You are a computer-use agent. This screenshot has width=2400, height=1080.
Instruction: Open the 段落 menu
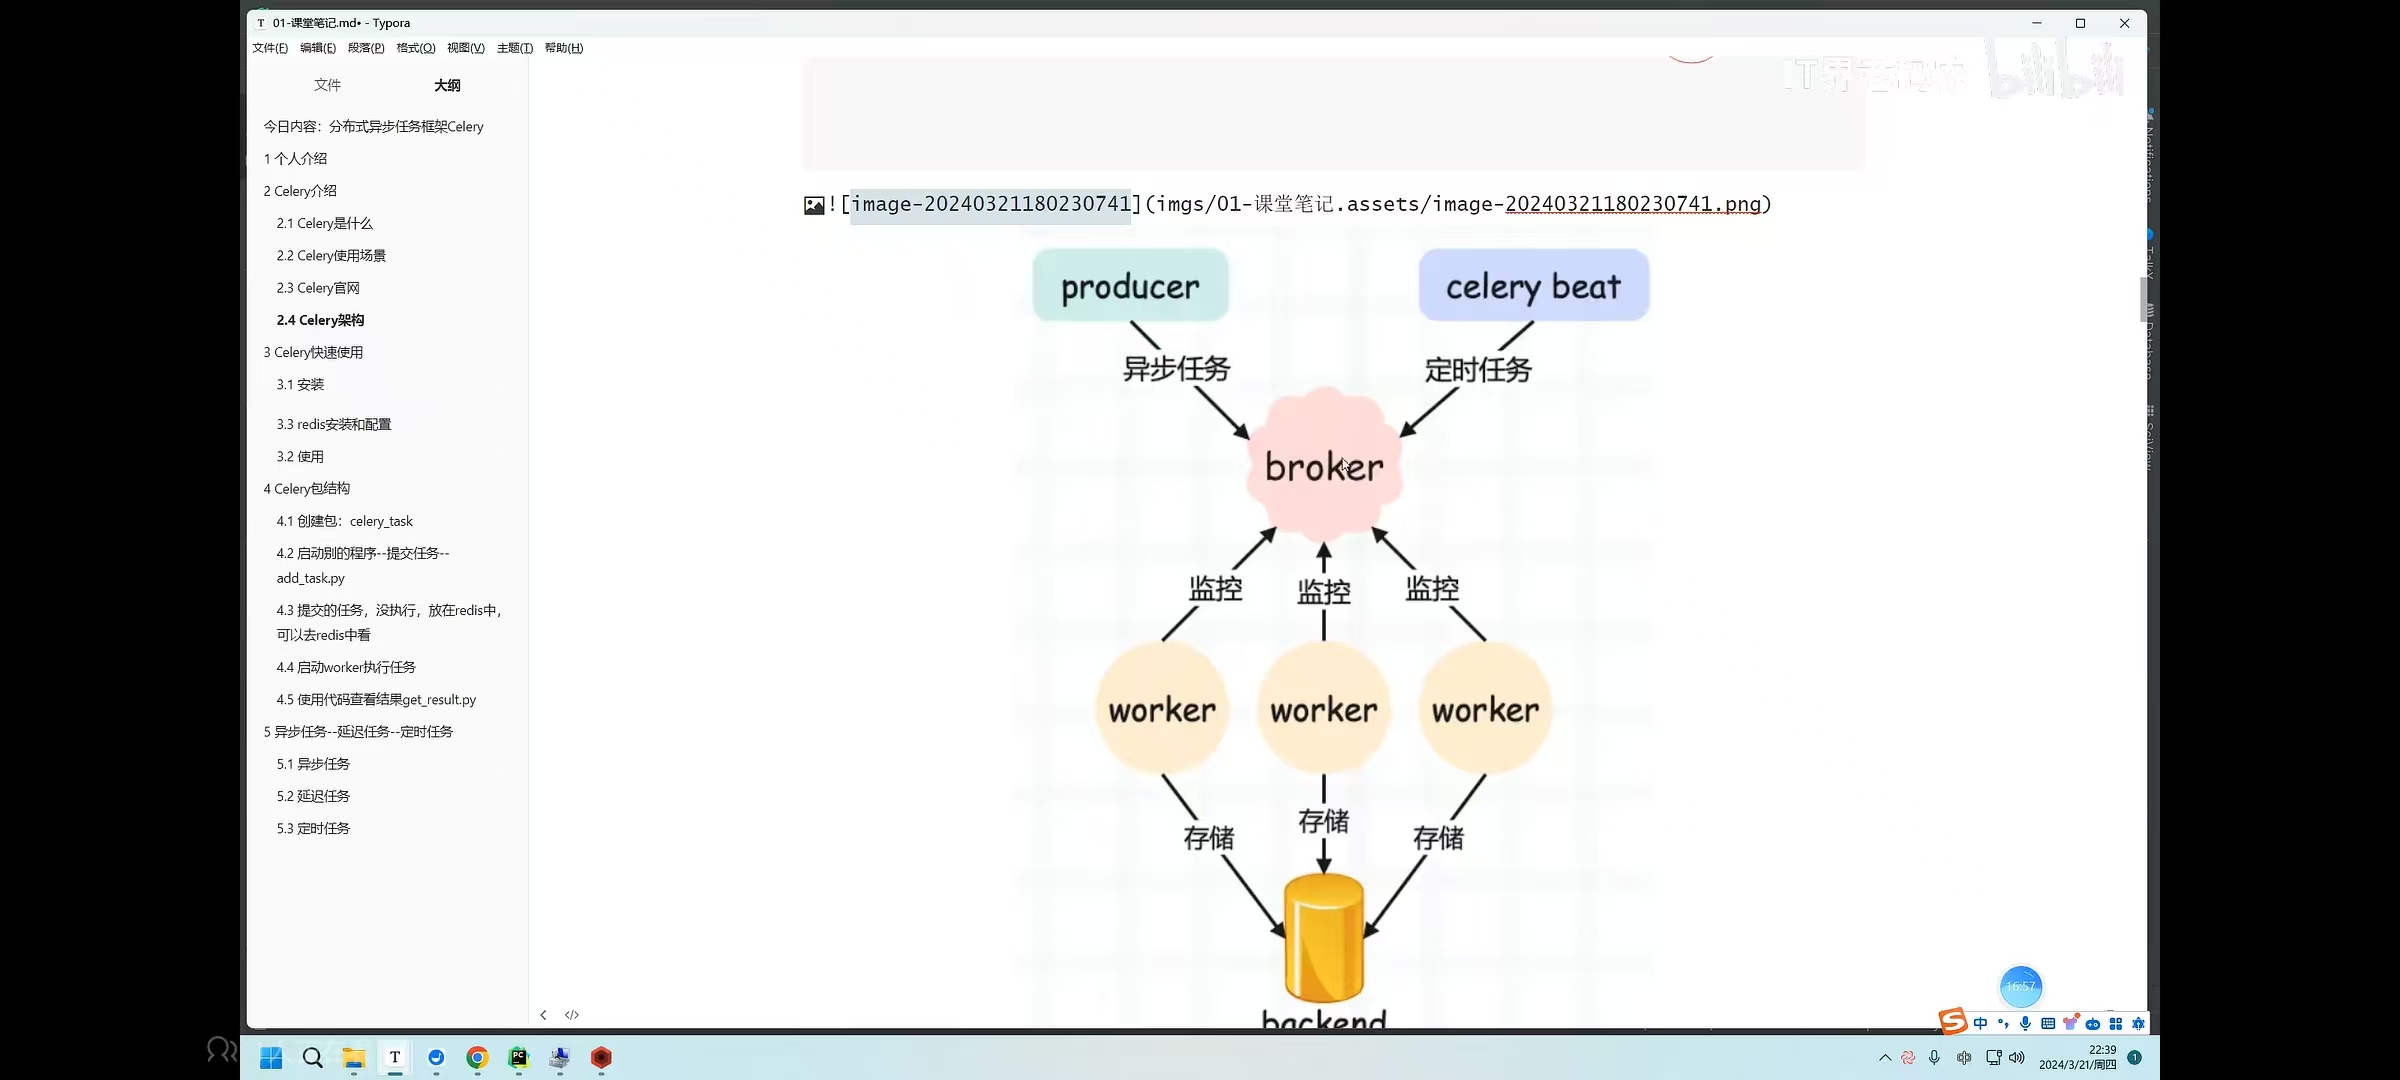(x=366, y=48)
